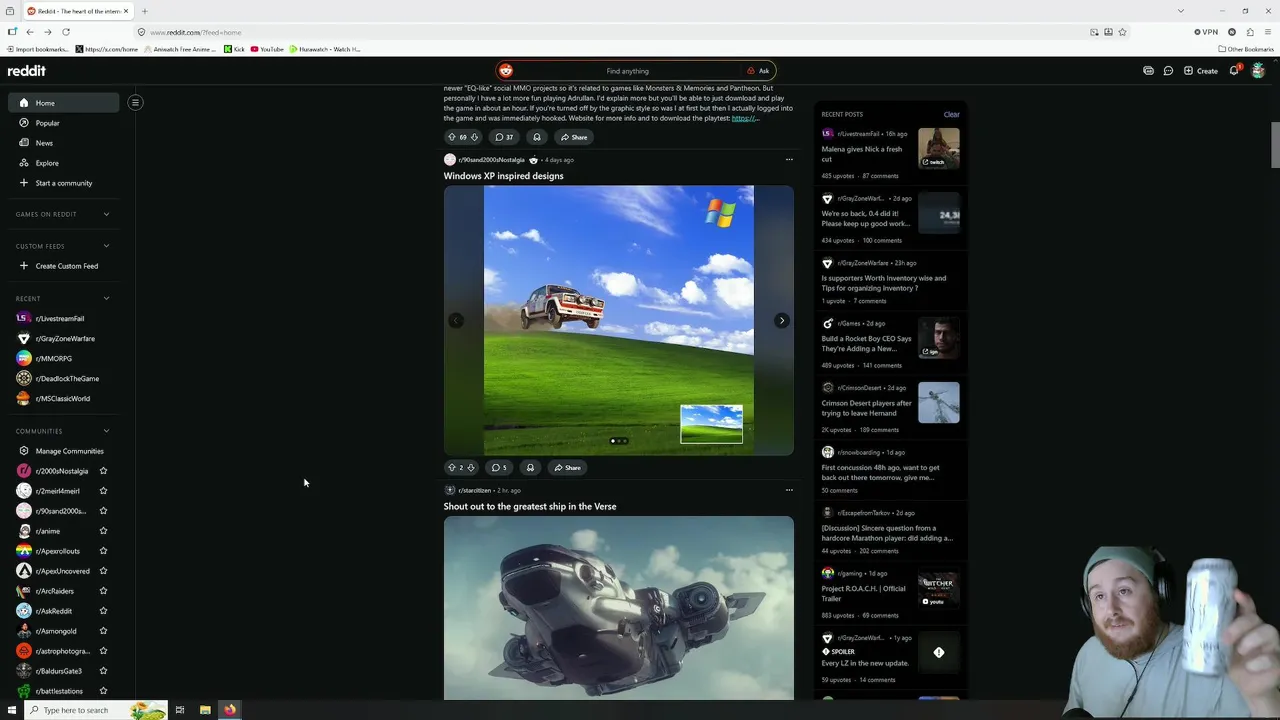Upvote the Windows XP inspired designs post
The image size is (1280, 720).
(451, 467)
